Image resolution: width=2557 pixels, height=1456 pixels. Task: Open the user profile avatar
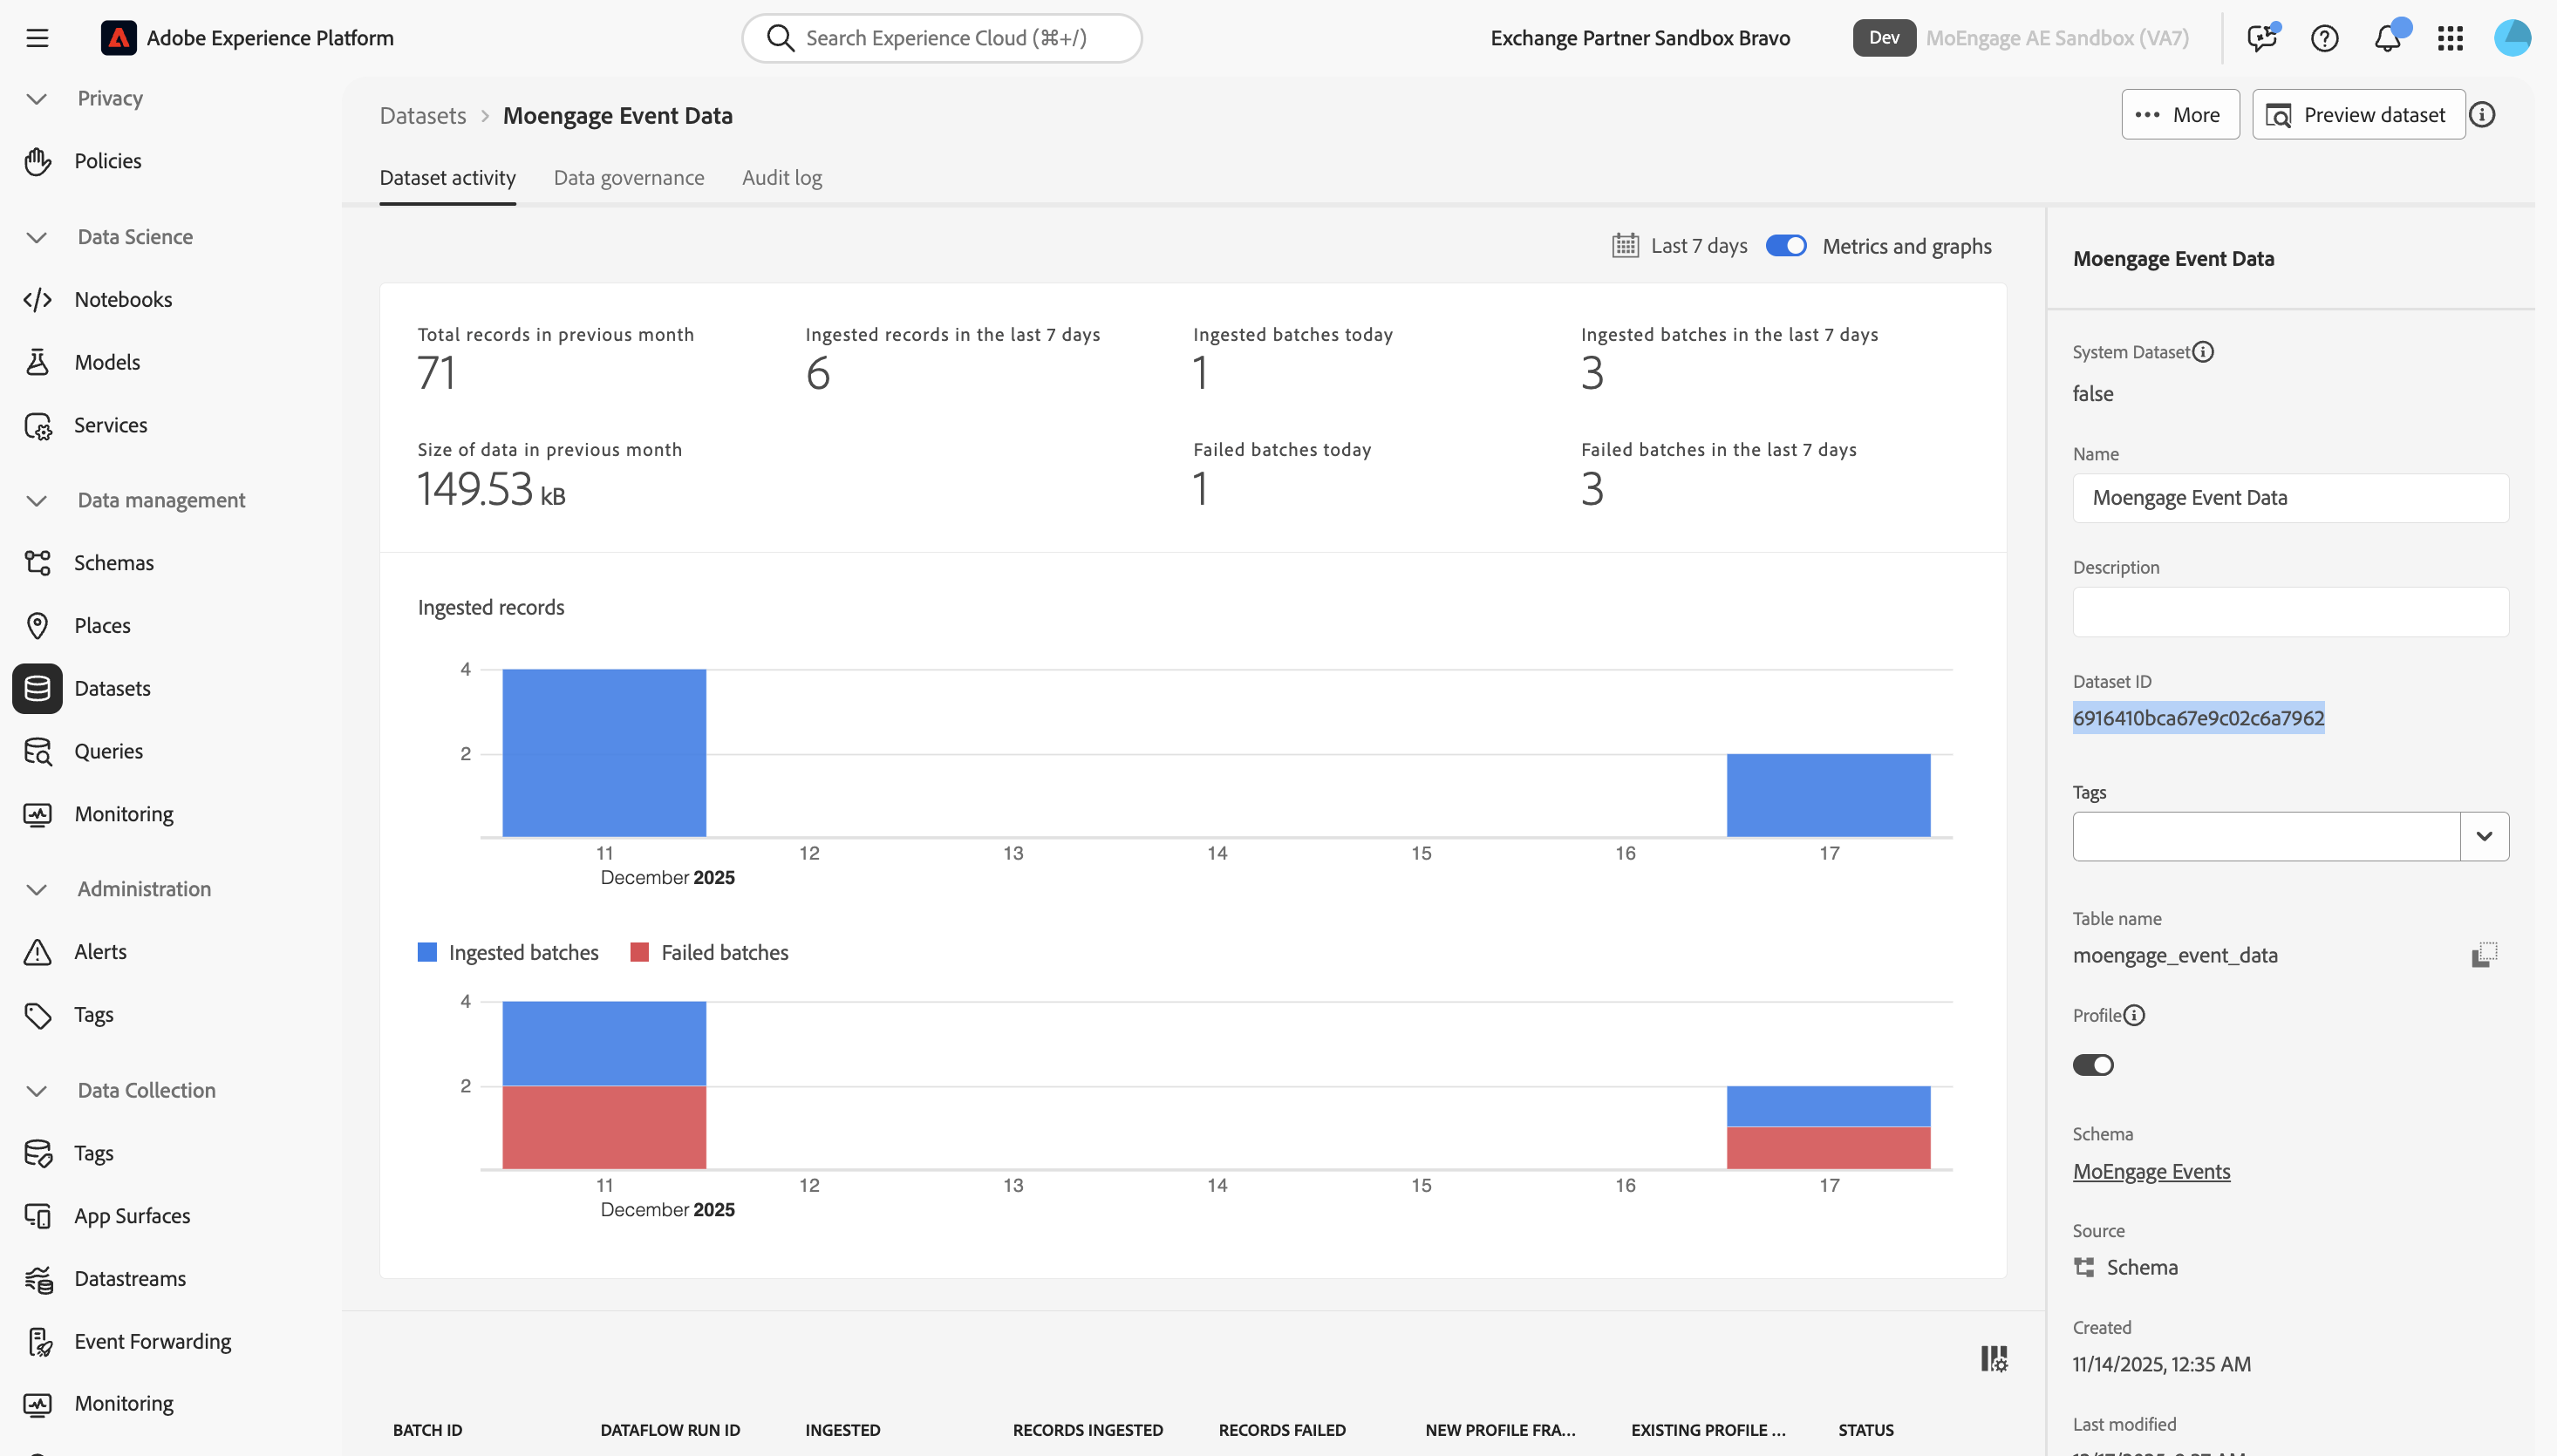(x=2512, y=38)
